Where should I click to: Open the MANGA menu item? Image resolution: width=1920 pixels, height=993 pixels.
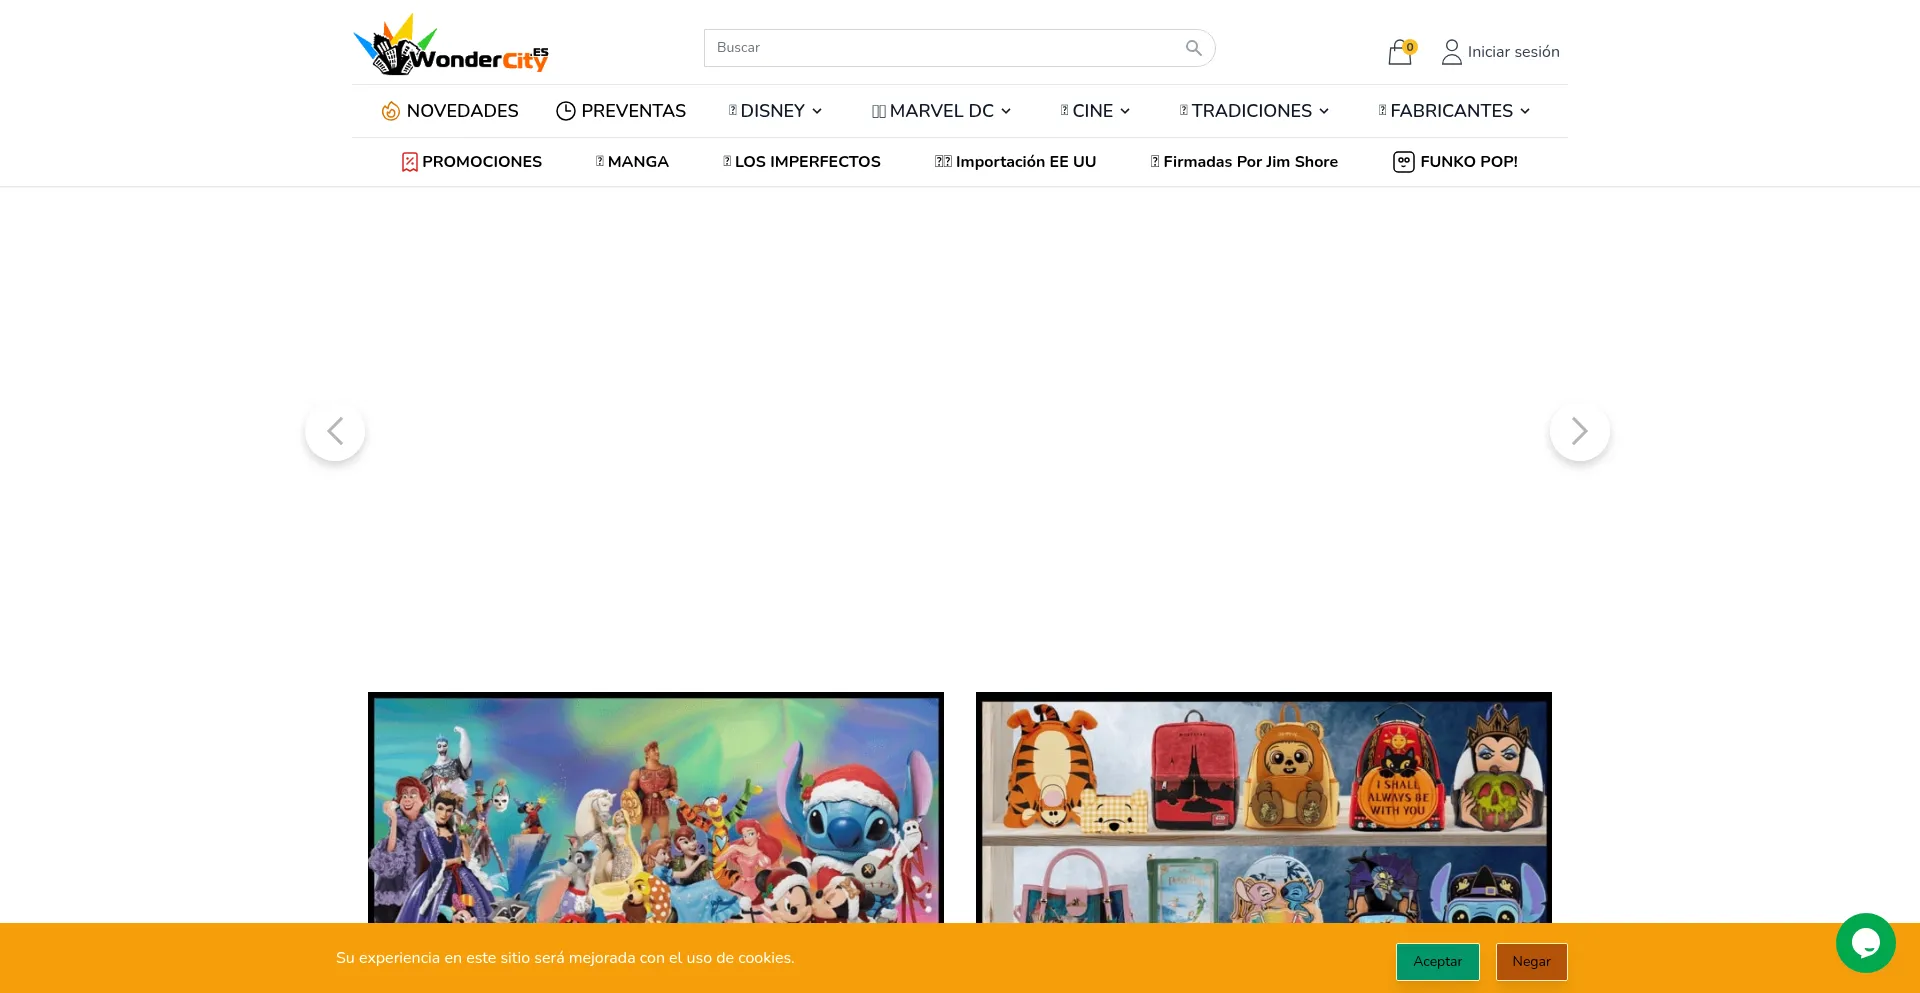click(x=632, y=162)
